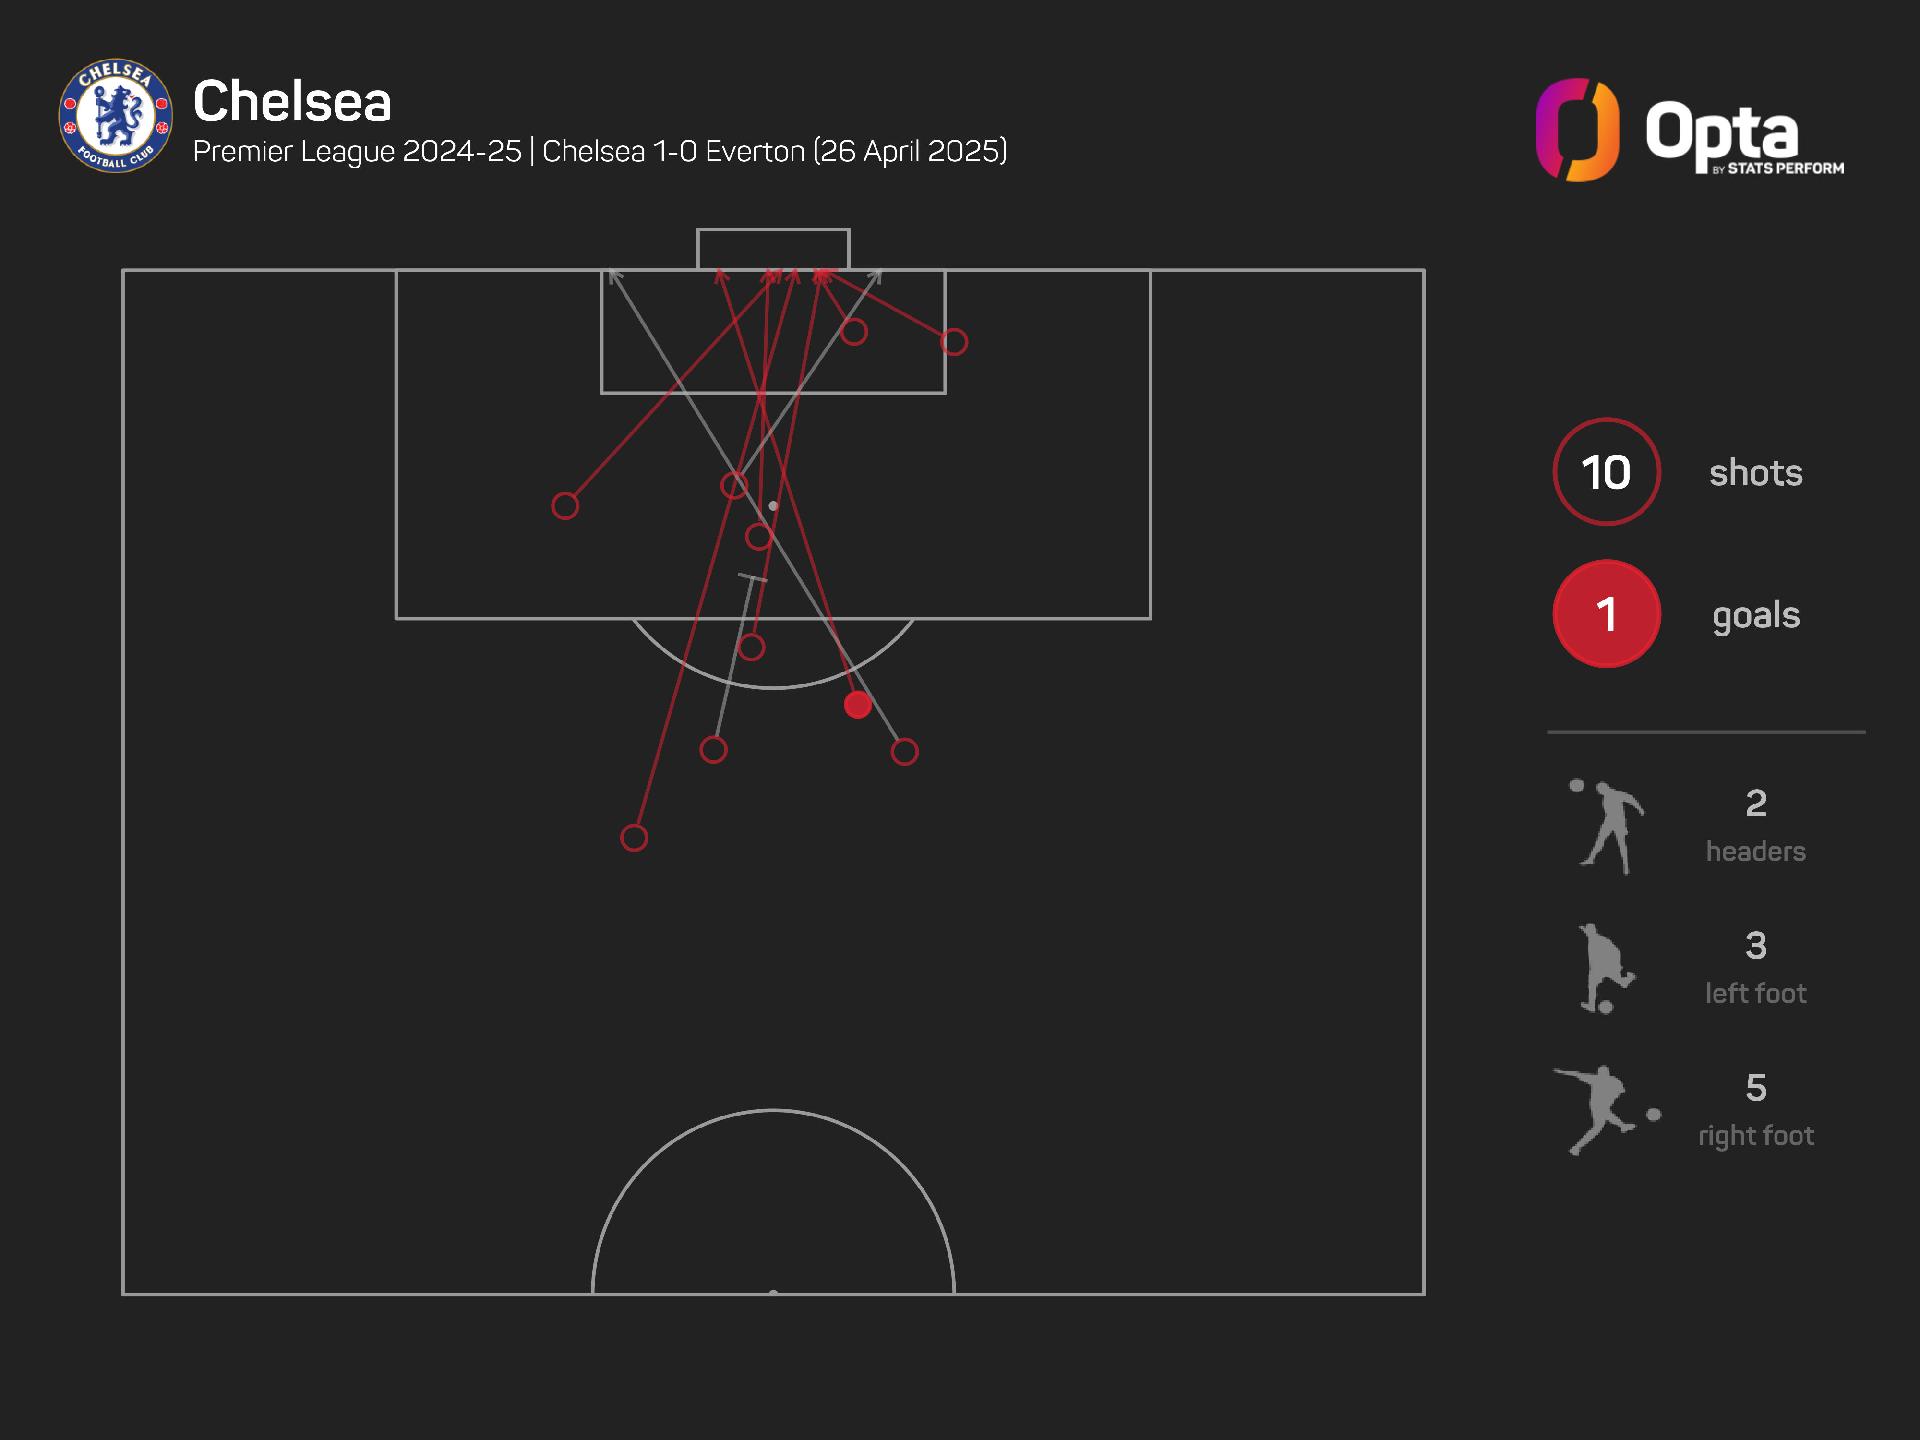
Task: Select the headers player silhouette icon
Action: (x=1606, y=827)
